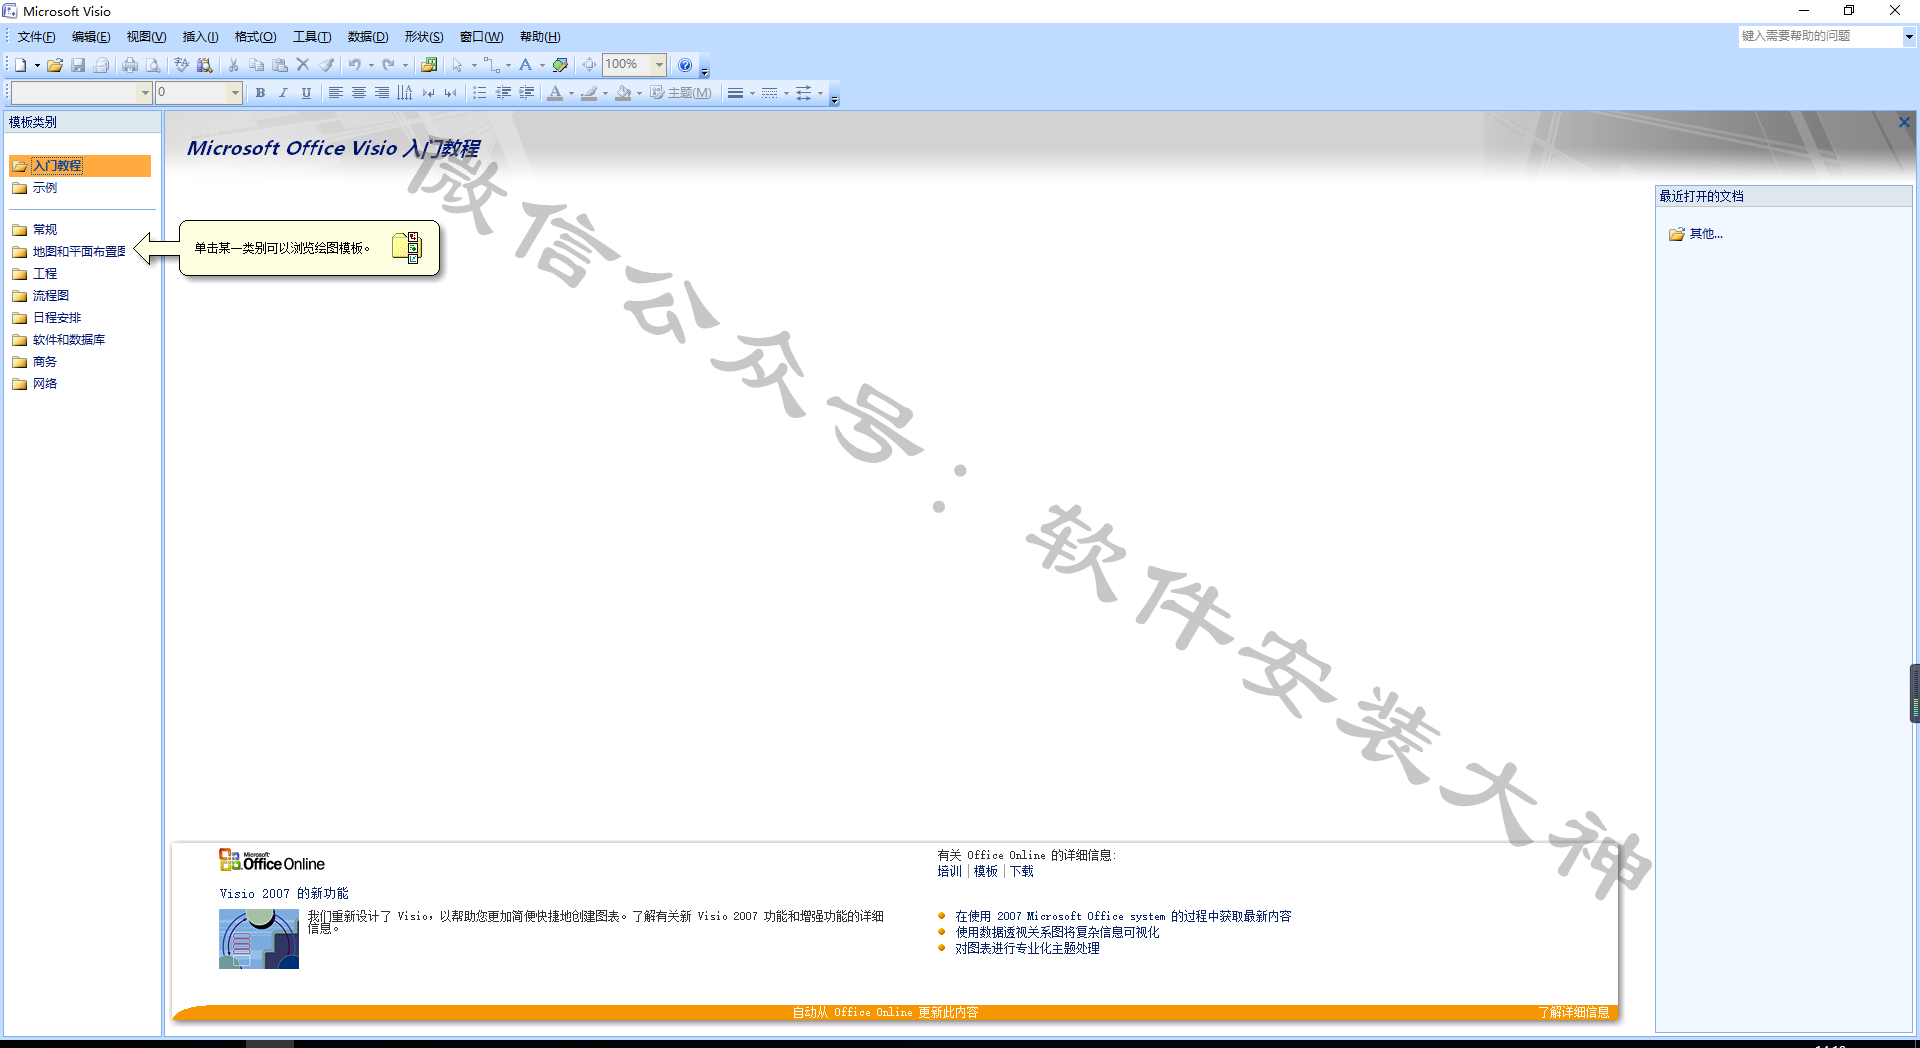Open the 格式(O) menu
This screenshot has width=1920, height=1048.
[255, 37]
